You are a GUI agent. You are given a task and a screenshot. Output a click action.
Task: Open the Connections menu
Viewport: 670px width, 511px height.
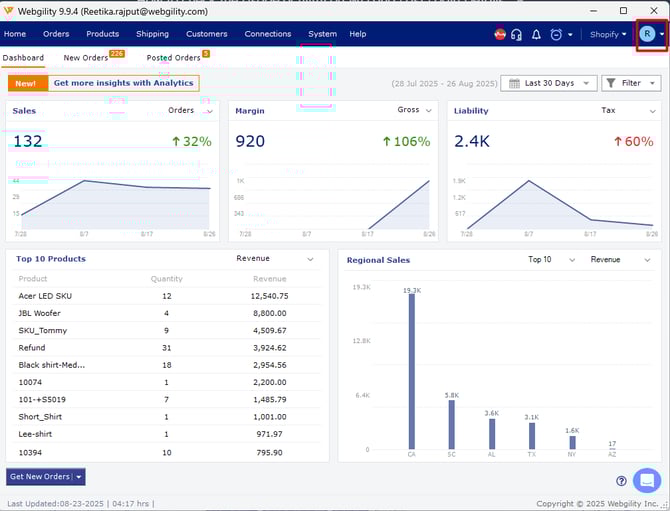268,34
